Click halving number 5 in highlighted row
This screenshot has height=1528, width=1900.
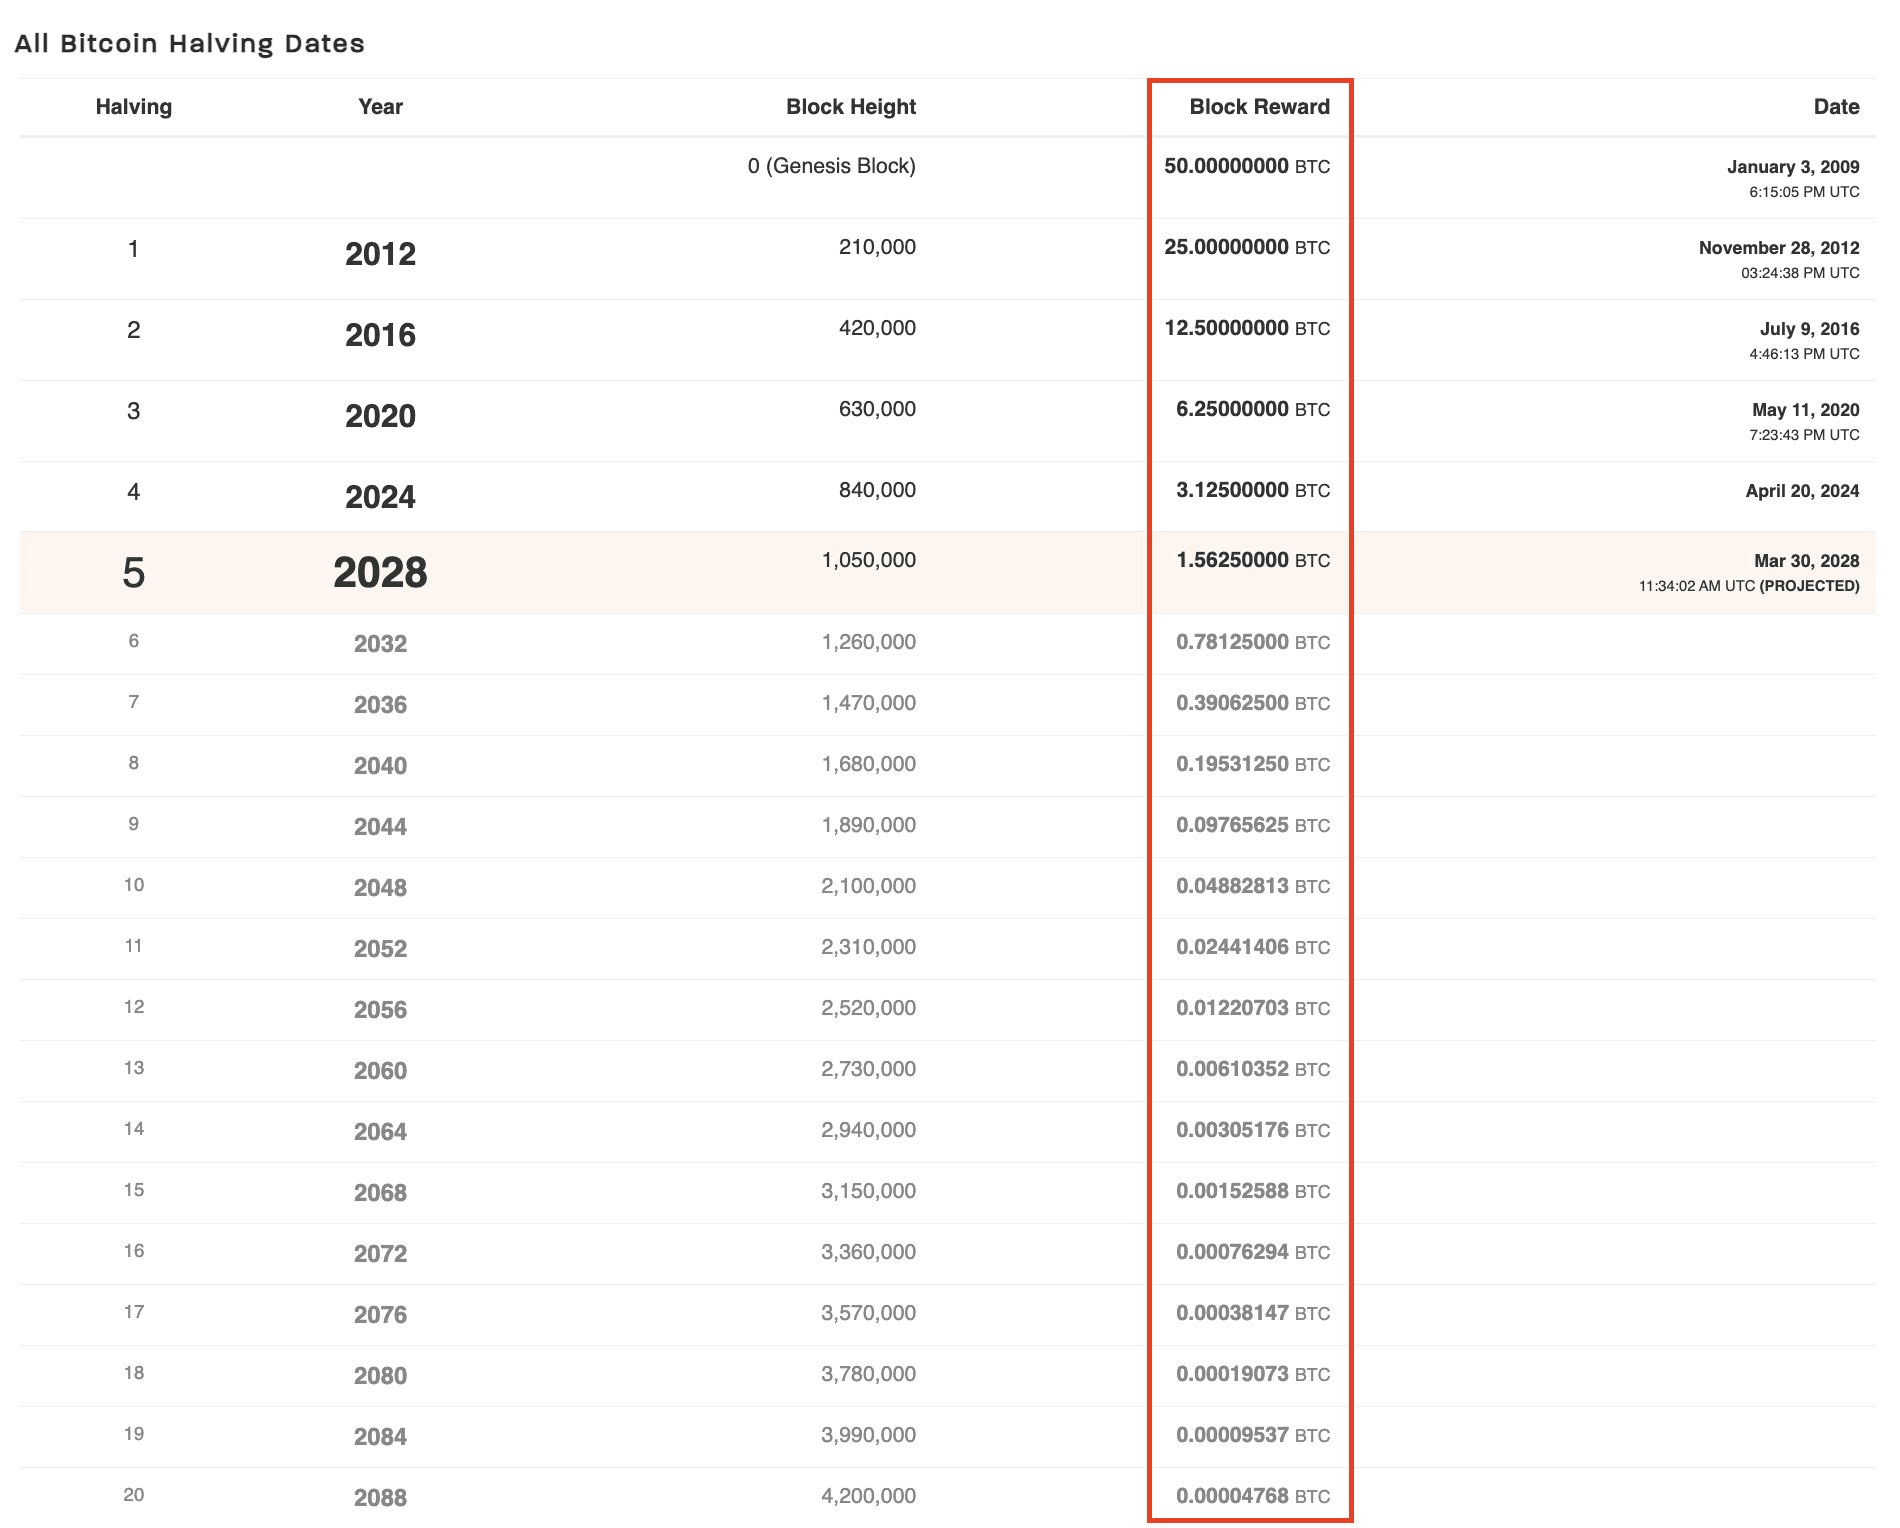[134, 573]
